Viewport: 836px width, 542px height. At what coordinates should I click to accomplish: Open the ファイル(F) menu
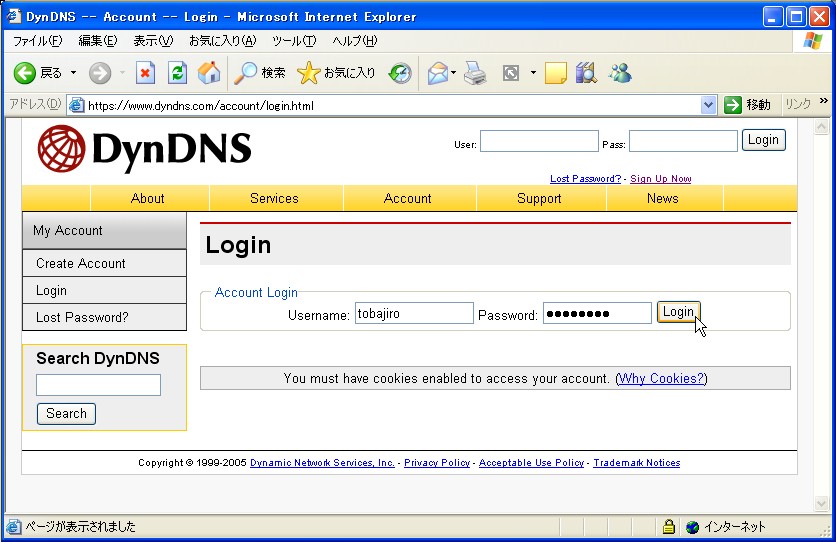pyautogui.click(x=37, y=41)
